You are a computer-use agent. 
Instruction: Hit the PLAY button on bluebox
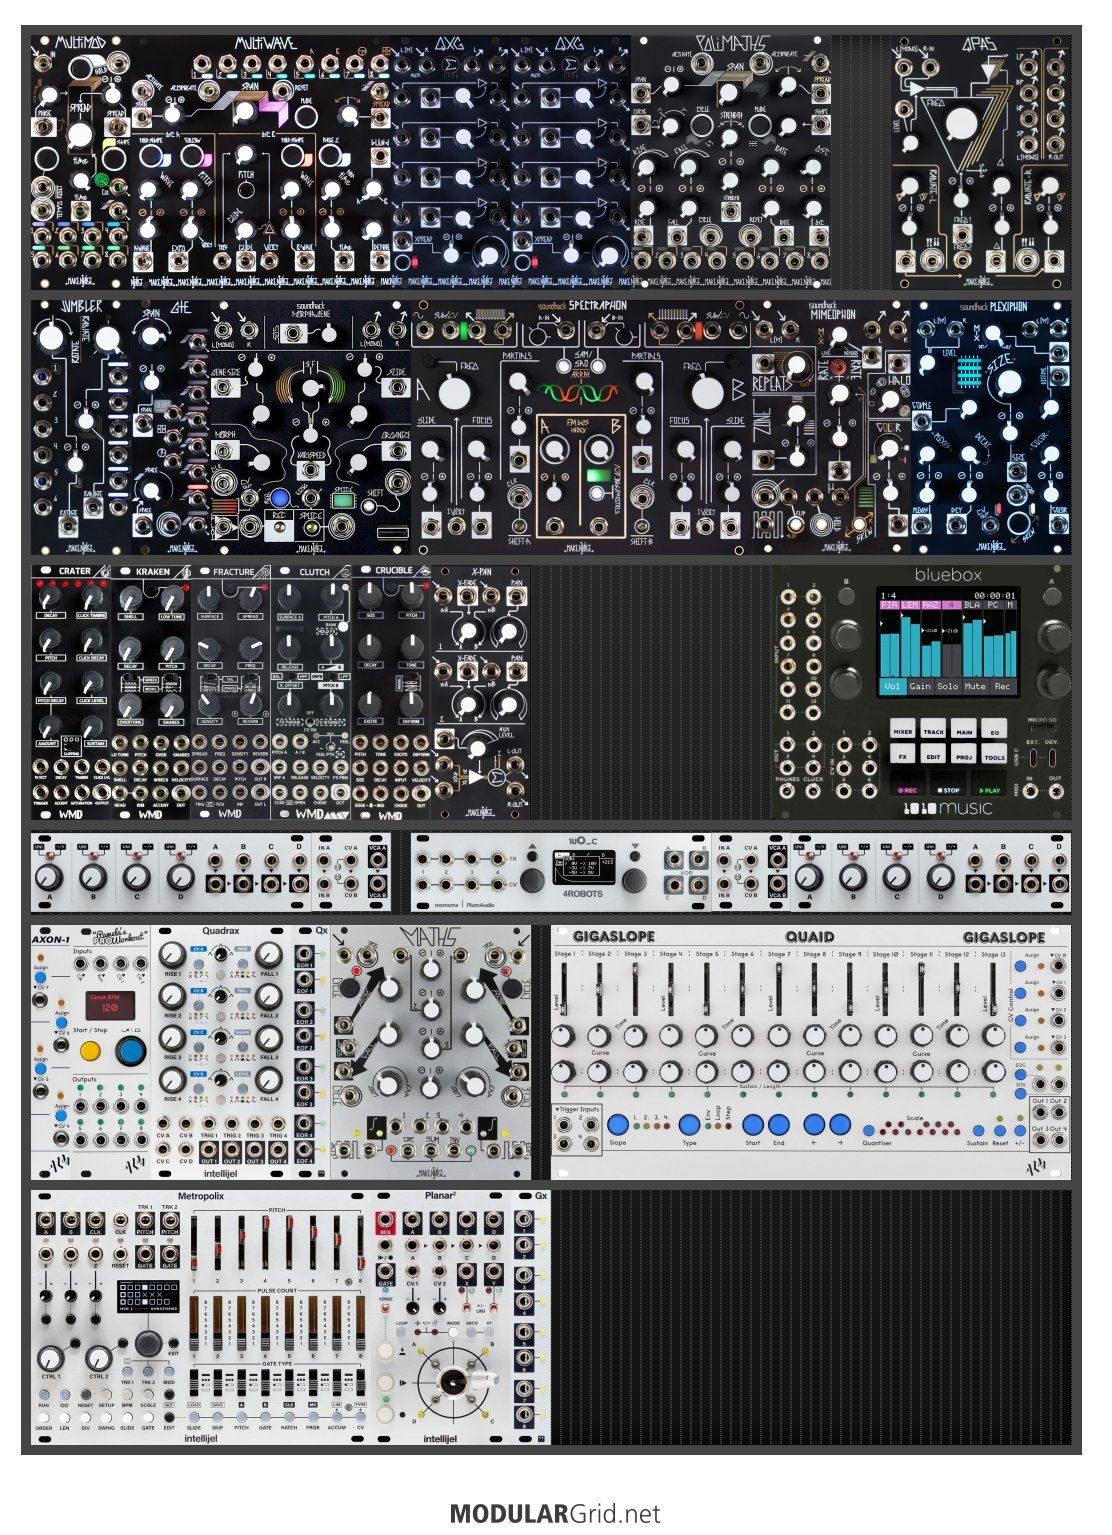[991, 789]
